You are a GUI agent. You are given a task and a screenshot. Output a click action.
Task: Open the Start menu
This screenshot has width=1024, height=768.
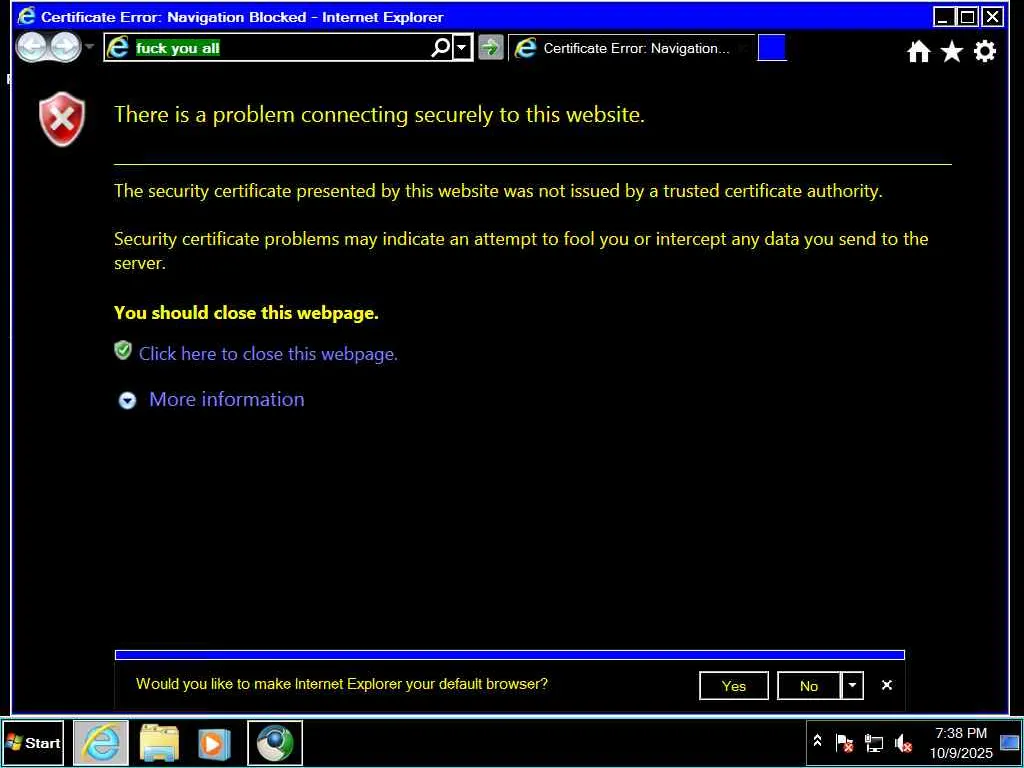pos(33,743)
